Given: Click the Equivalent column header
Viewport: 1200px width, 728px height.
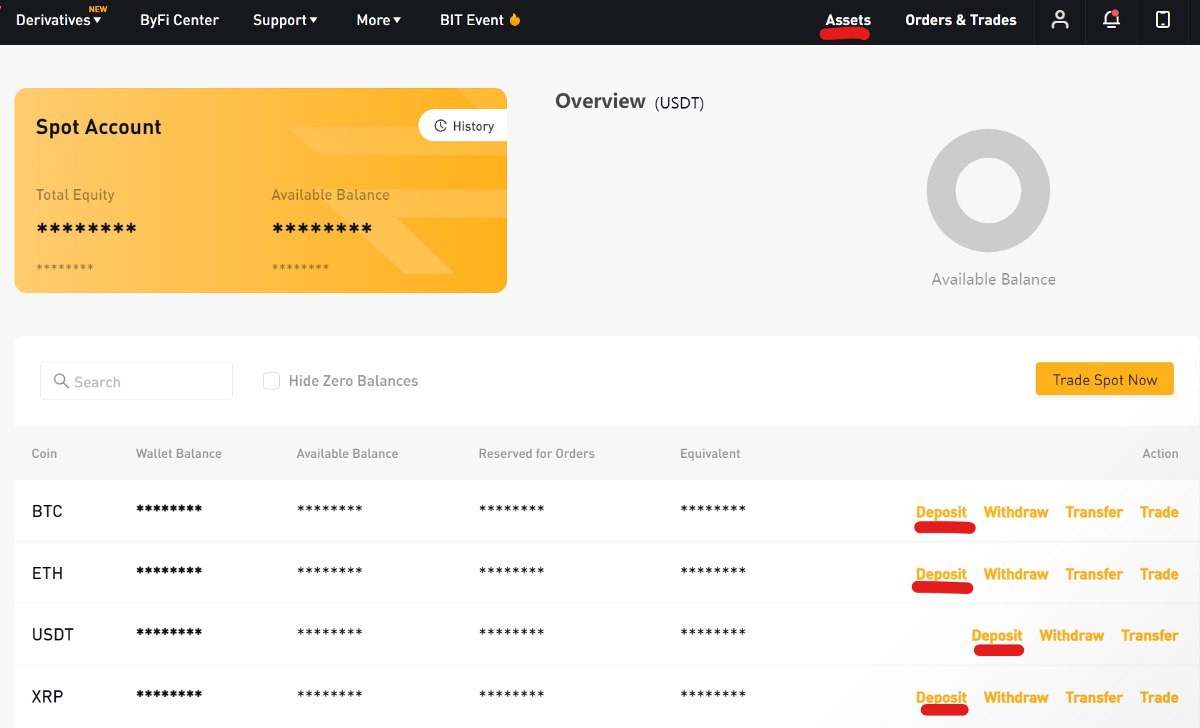Looking at the screenshot, I should point(710,453).
